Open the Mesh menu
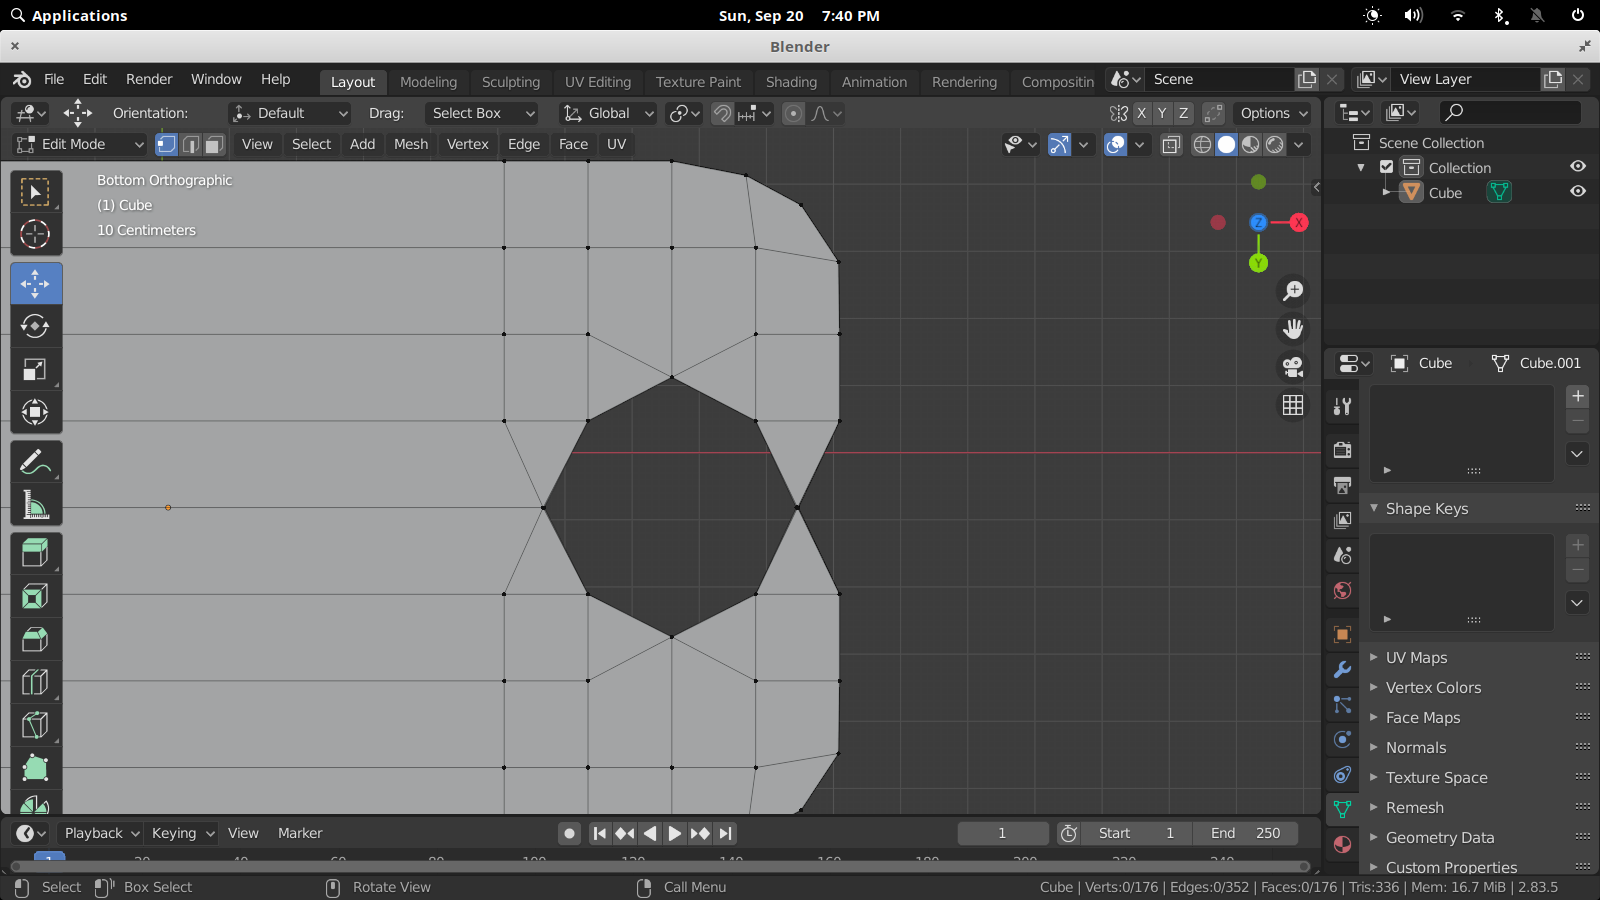 click(410, 144)
